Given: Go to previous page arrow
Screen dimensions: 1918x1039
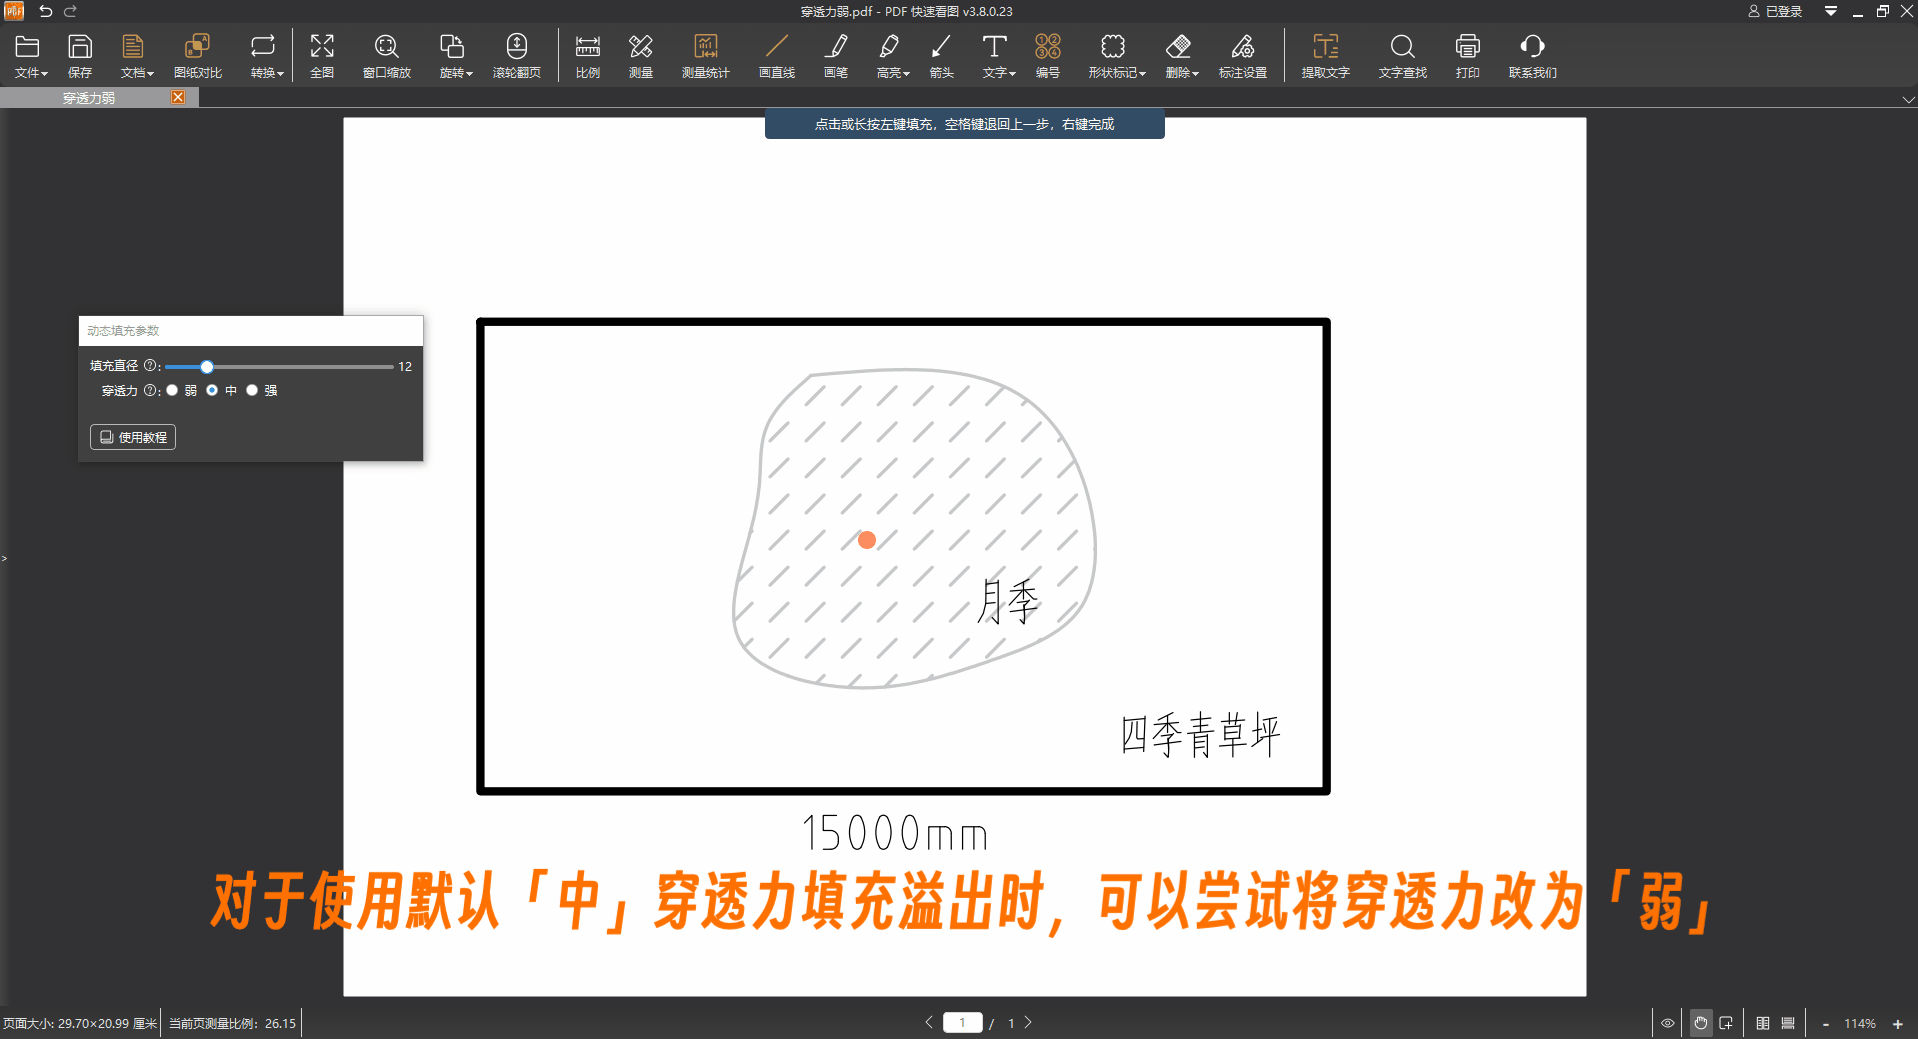Looking at the screenshot, I should coord(929,1022).
